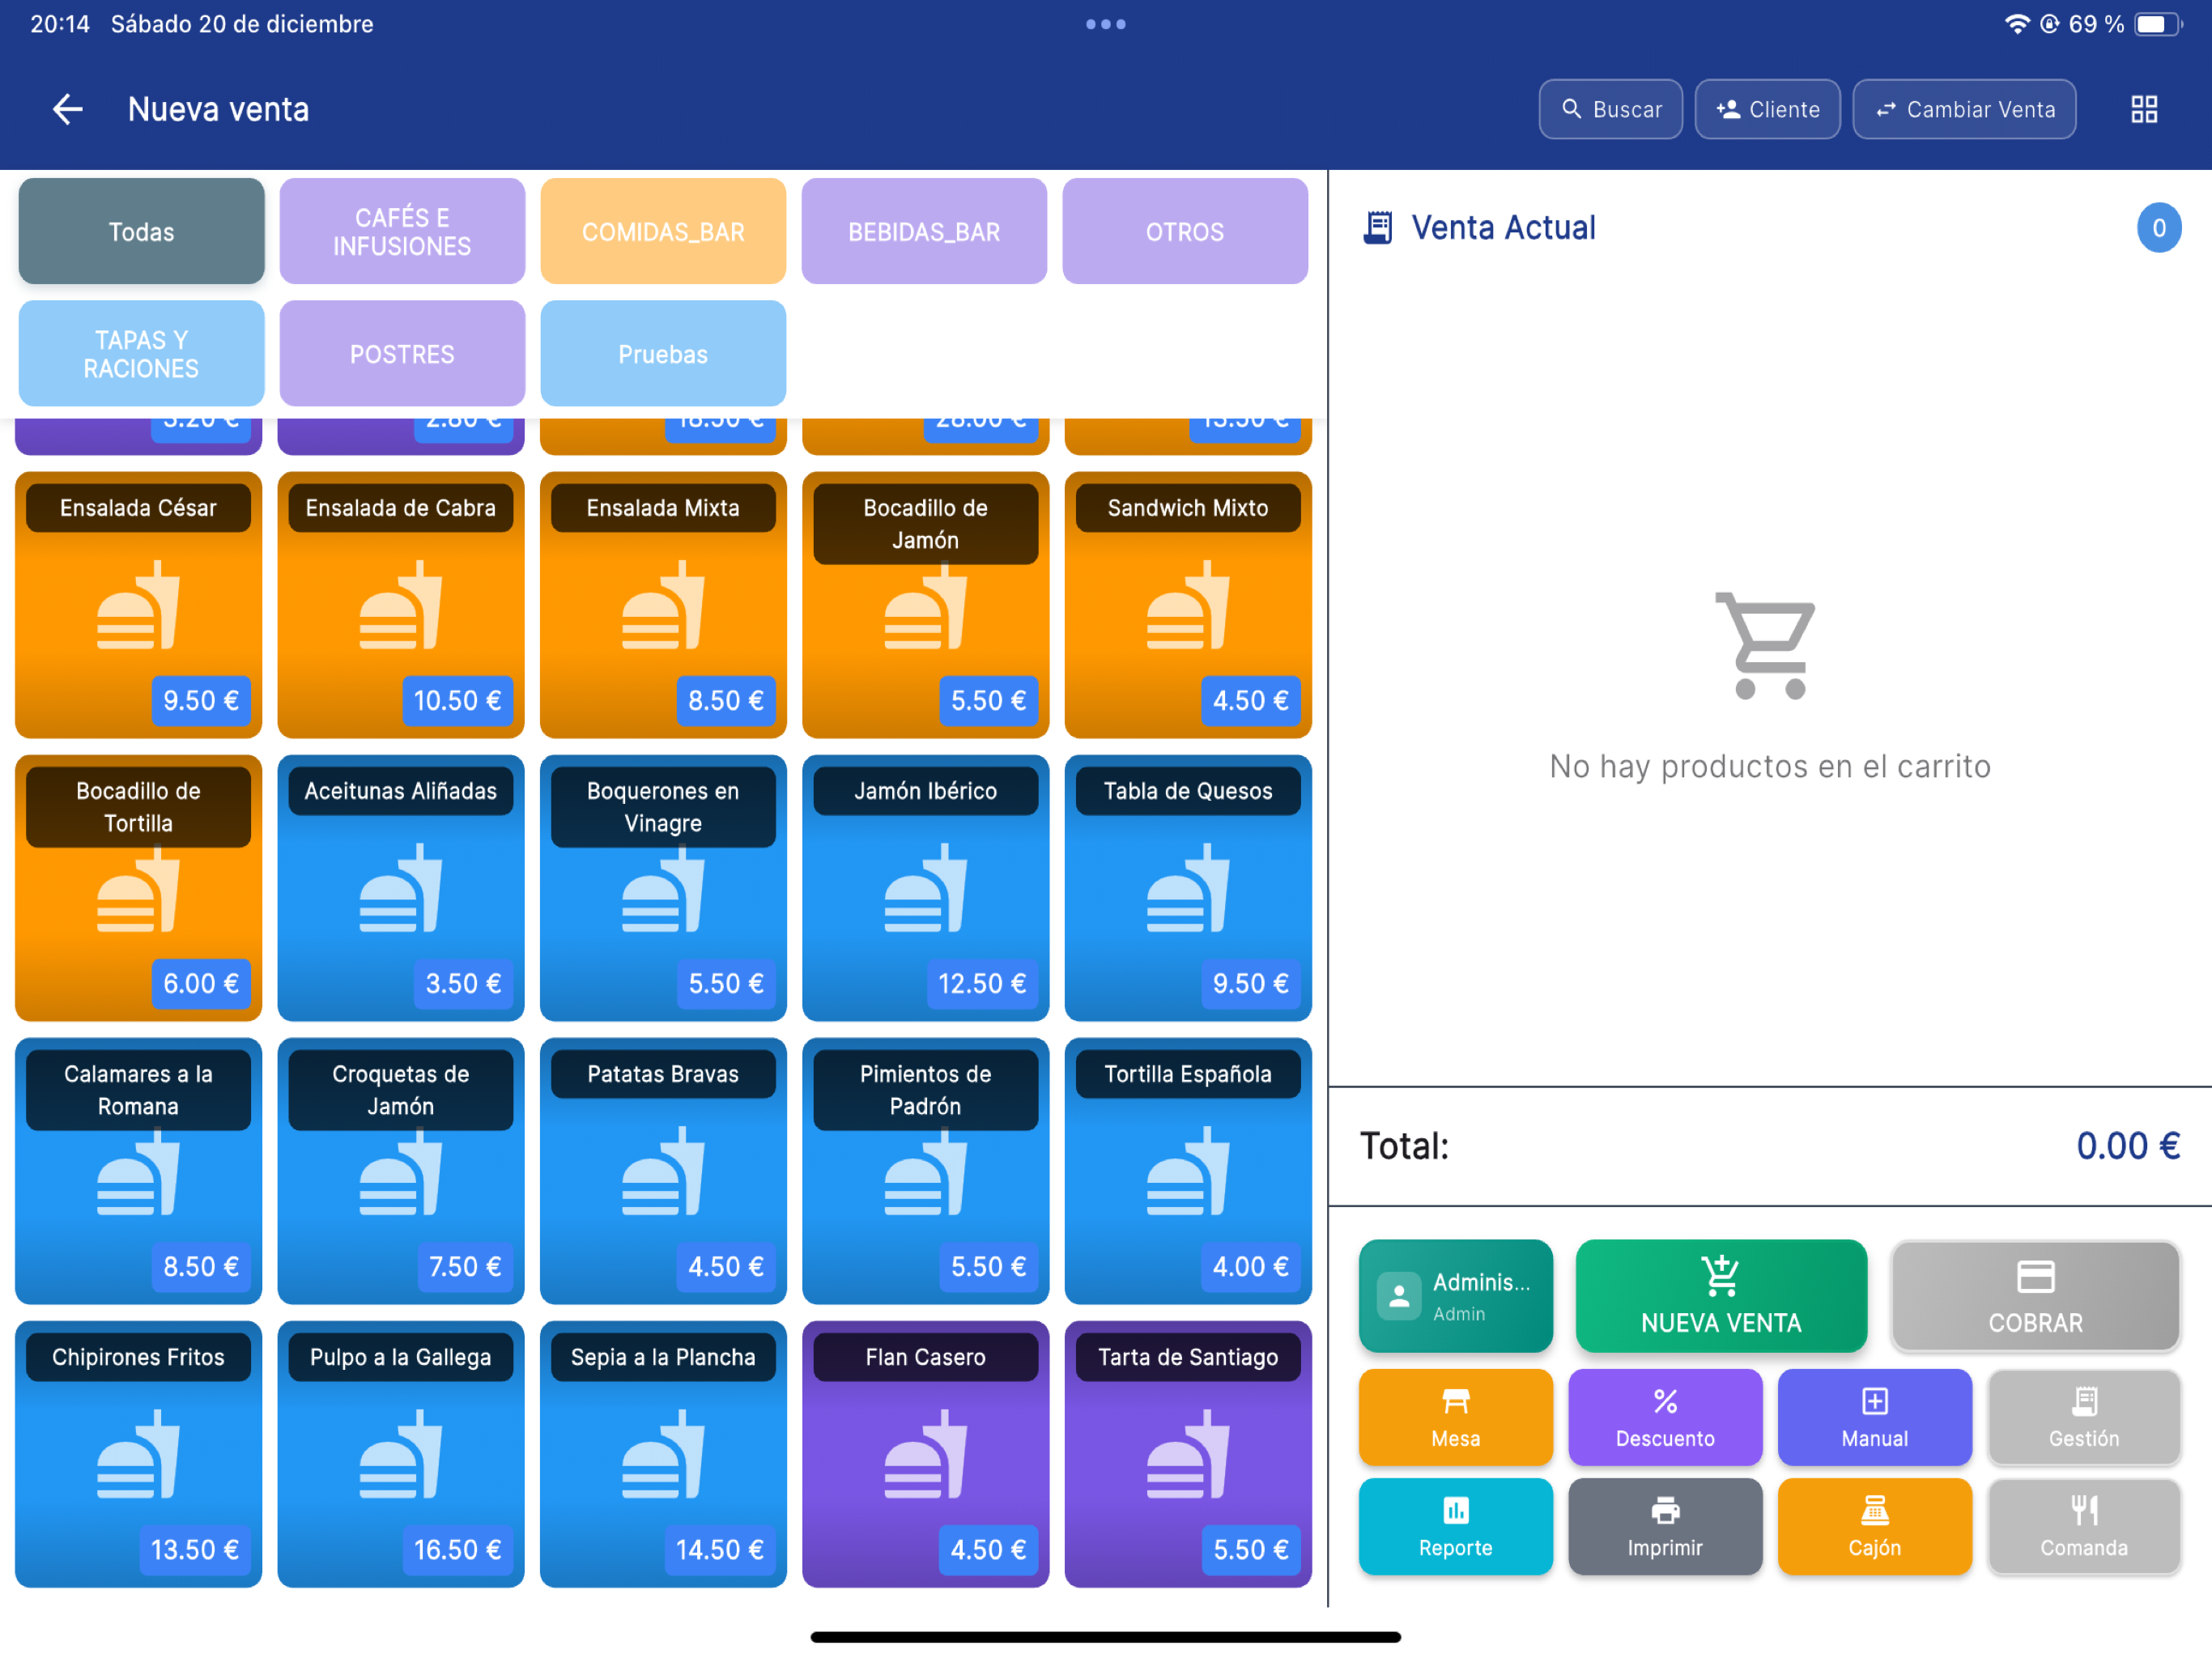Add Ensalada César to the sale
Viewport: 2212px width, 1658px height.
(138, 605)
